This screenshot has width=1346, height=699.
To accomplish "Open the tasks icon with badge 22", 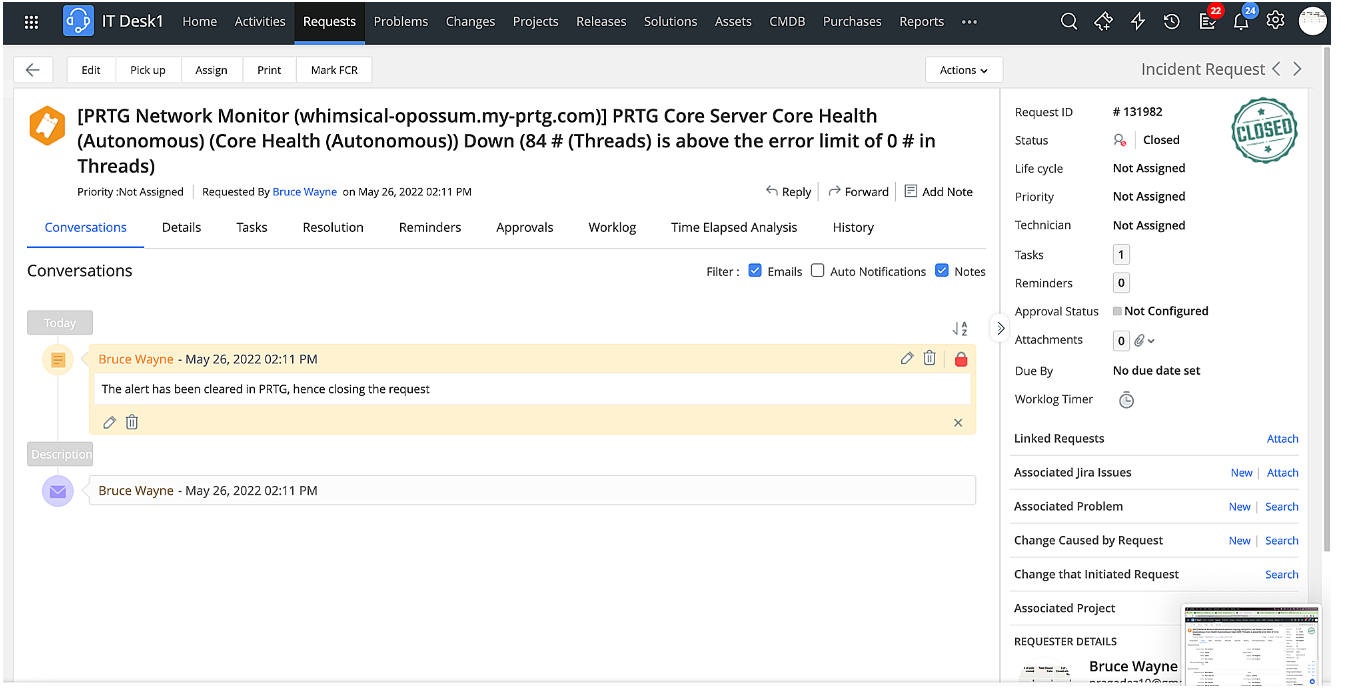I will click(x=1208, y=20).
